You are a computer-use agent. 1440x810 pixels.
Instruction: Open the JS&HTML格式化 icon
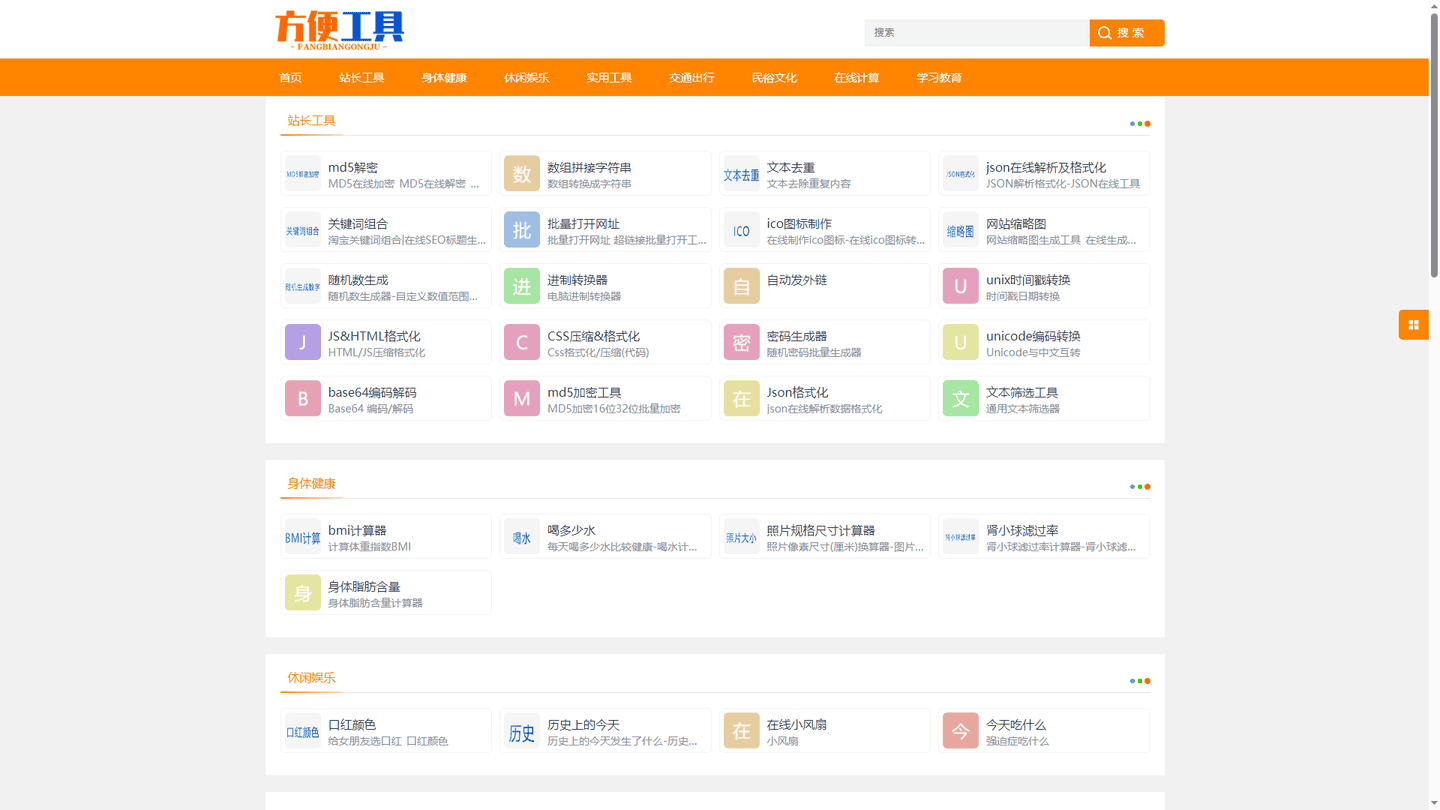click(x=303, y=342)
